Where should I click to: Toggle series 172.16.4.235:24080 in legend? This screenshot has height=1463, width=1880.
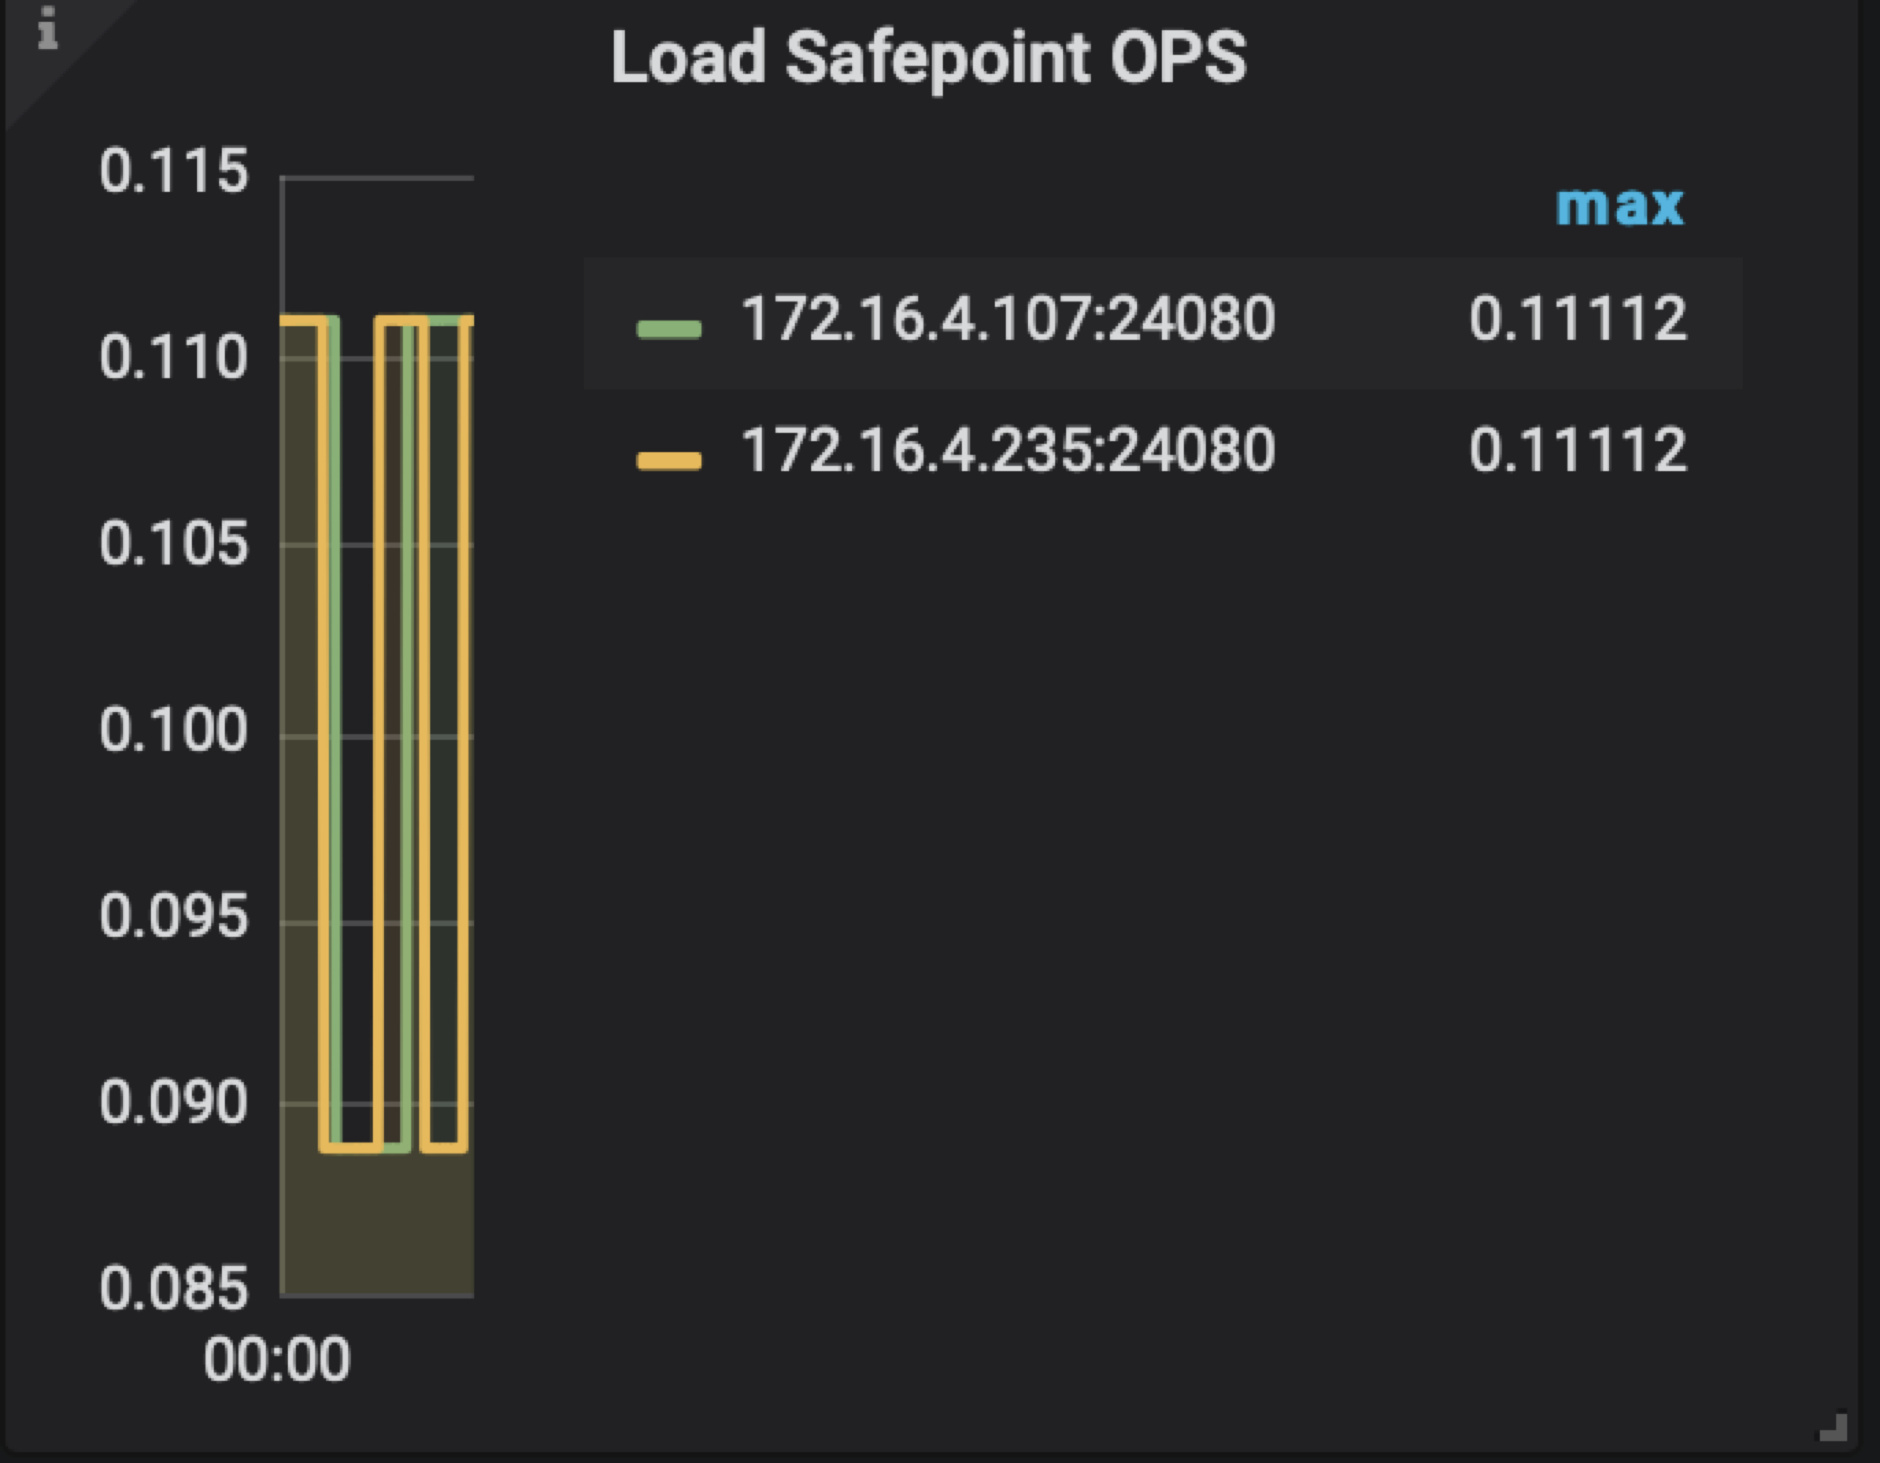coord(1007,450)
